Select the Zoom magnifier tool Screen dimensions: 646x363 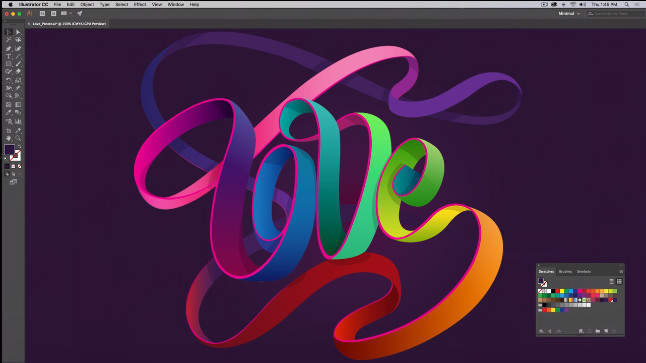pyautogui.click(x=18, y=138)
